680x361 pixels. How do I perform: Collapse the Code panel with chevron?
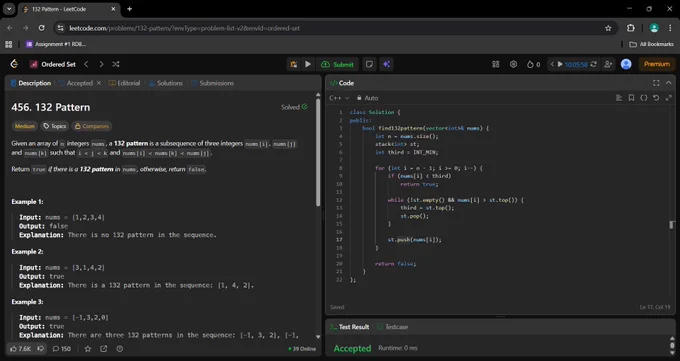click(669, 83)
